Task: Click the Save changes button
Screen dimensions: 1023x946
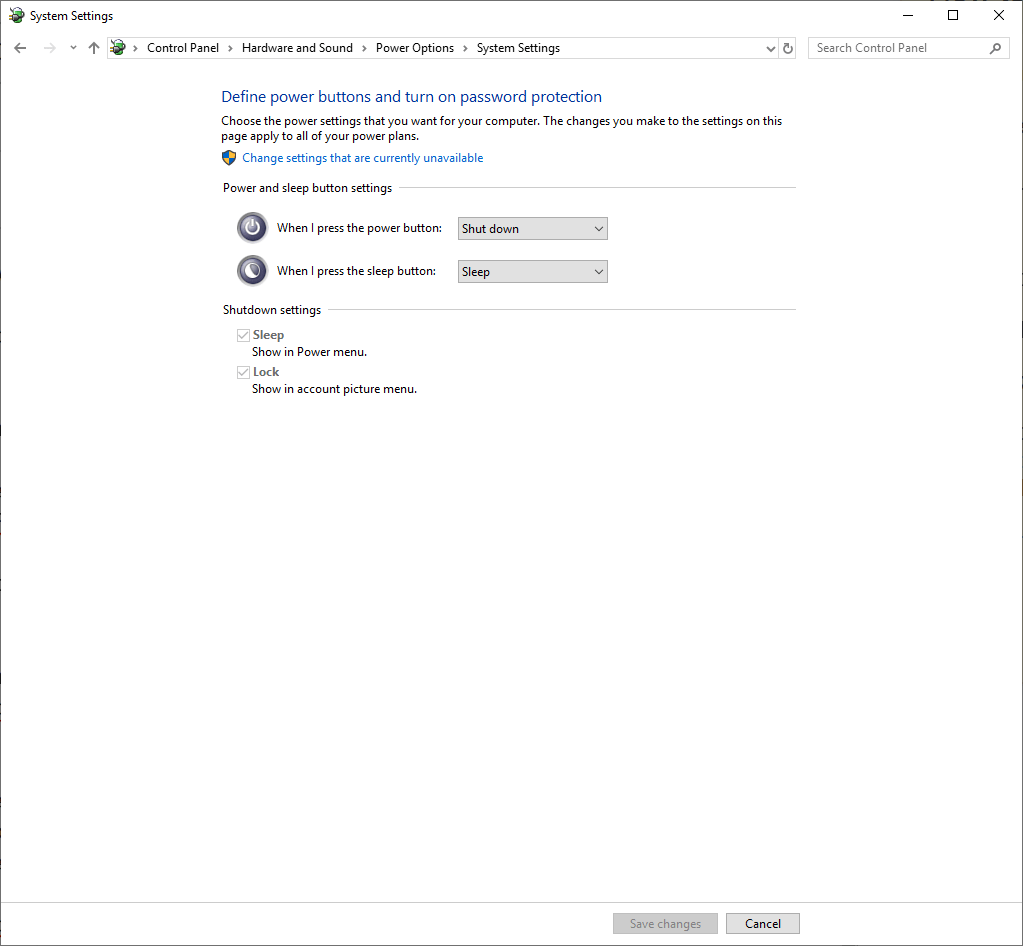Action: coord(664,923)
